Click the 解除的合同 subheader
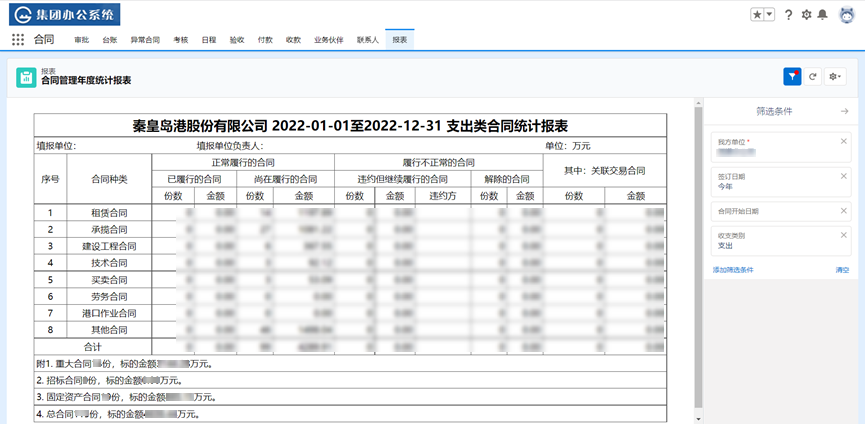The width and height of the screenshot is (865, 424). click(507, 179)
